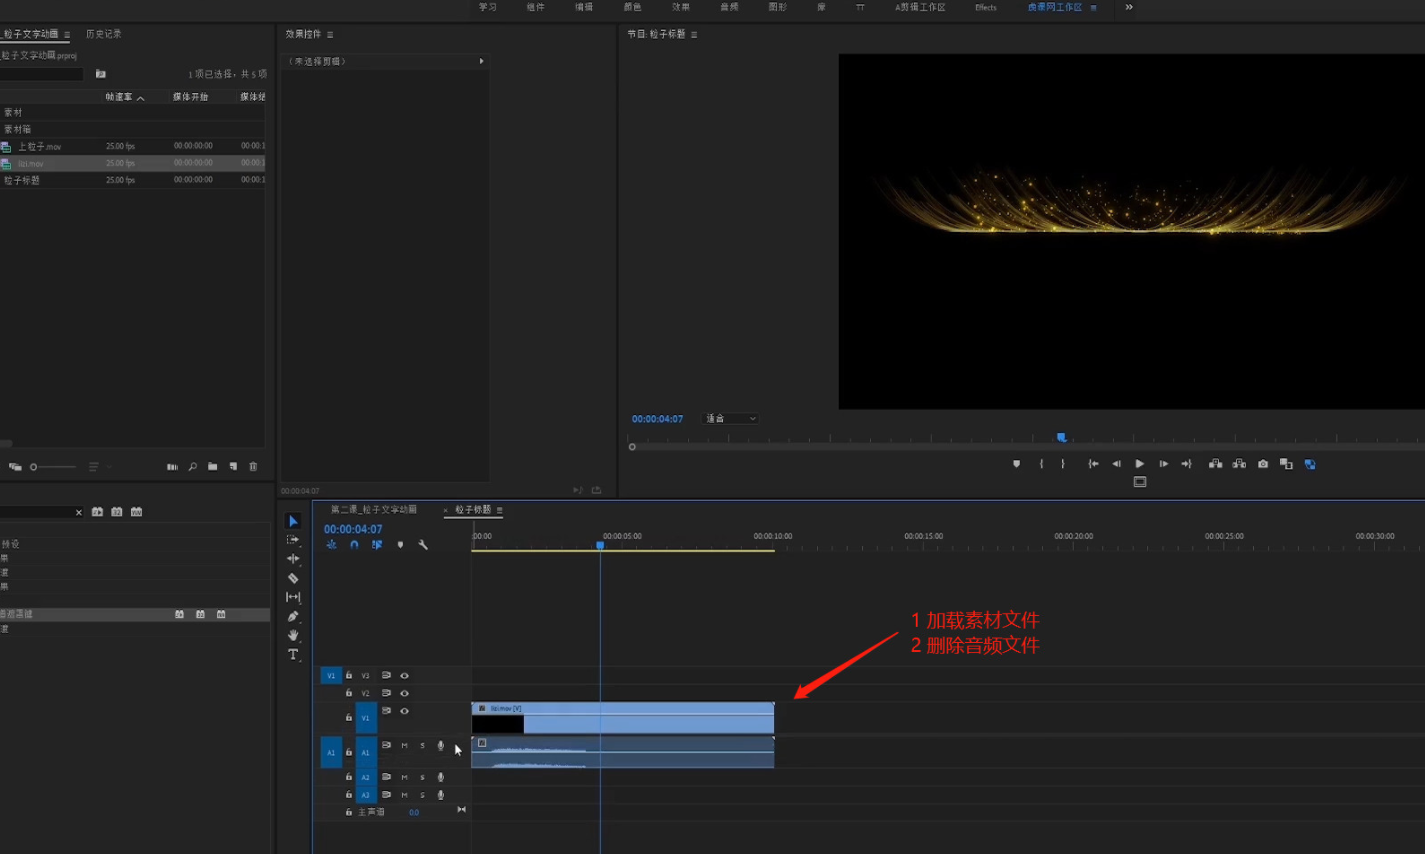Select the Pen tool
The width and height of the screenshot is (1425, 854).
point(293,616)
